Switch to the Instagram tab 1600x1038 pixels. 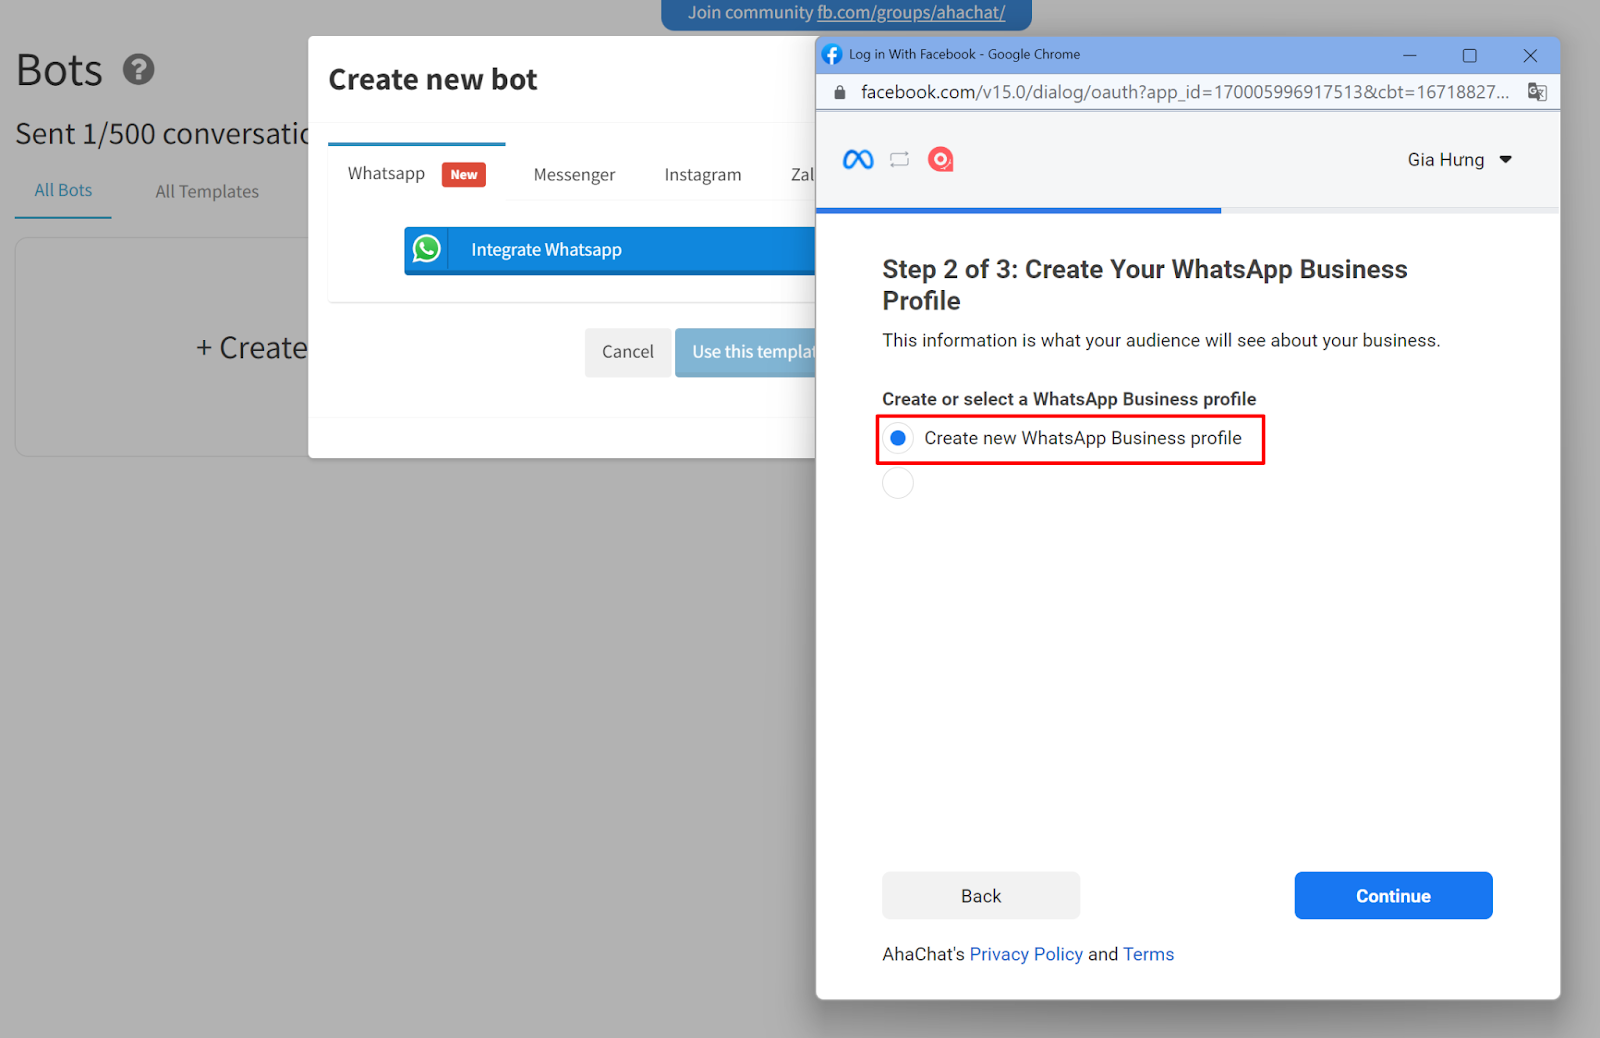[703, 174]
